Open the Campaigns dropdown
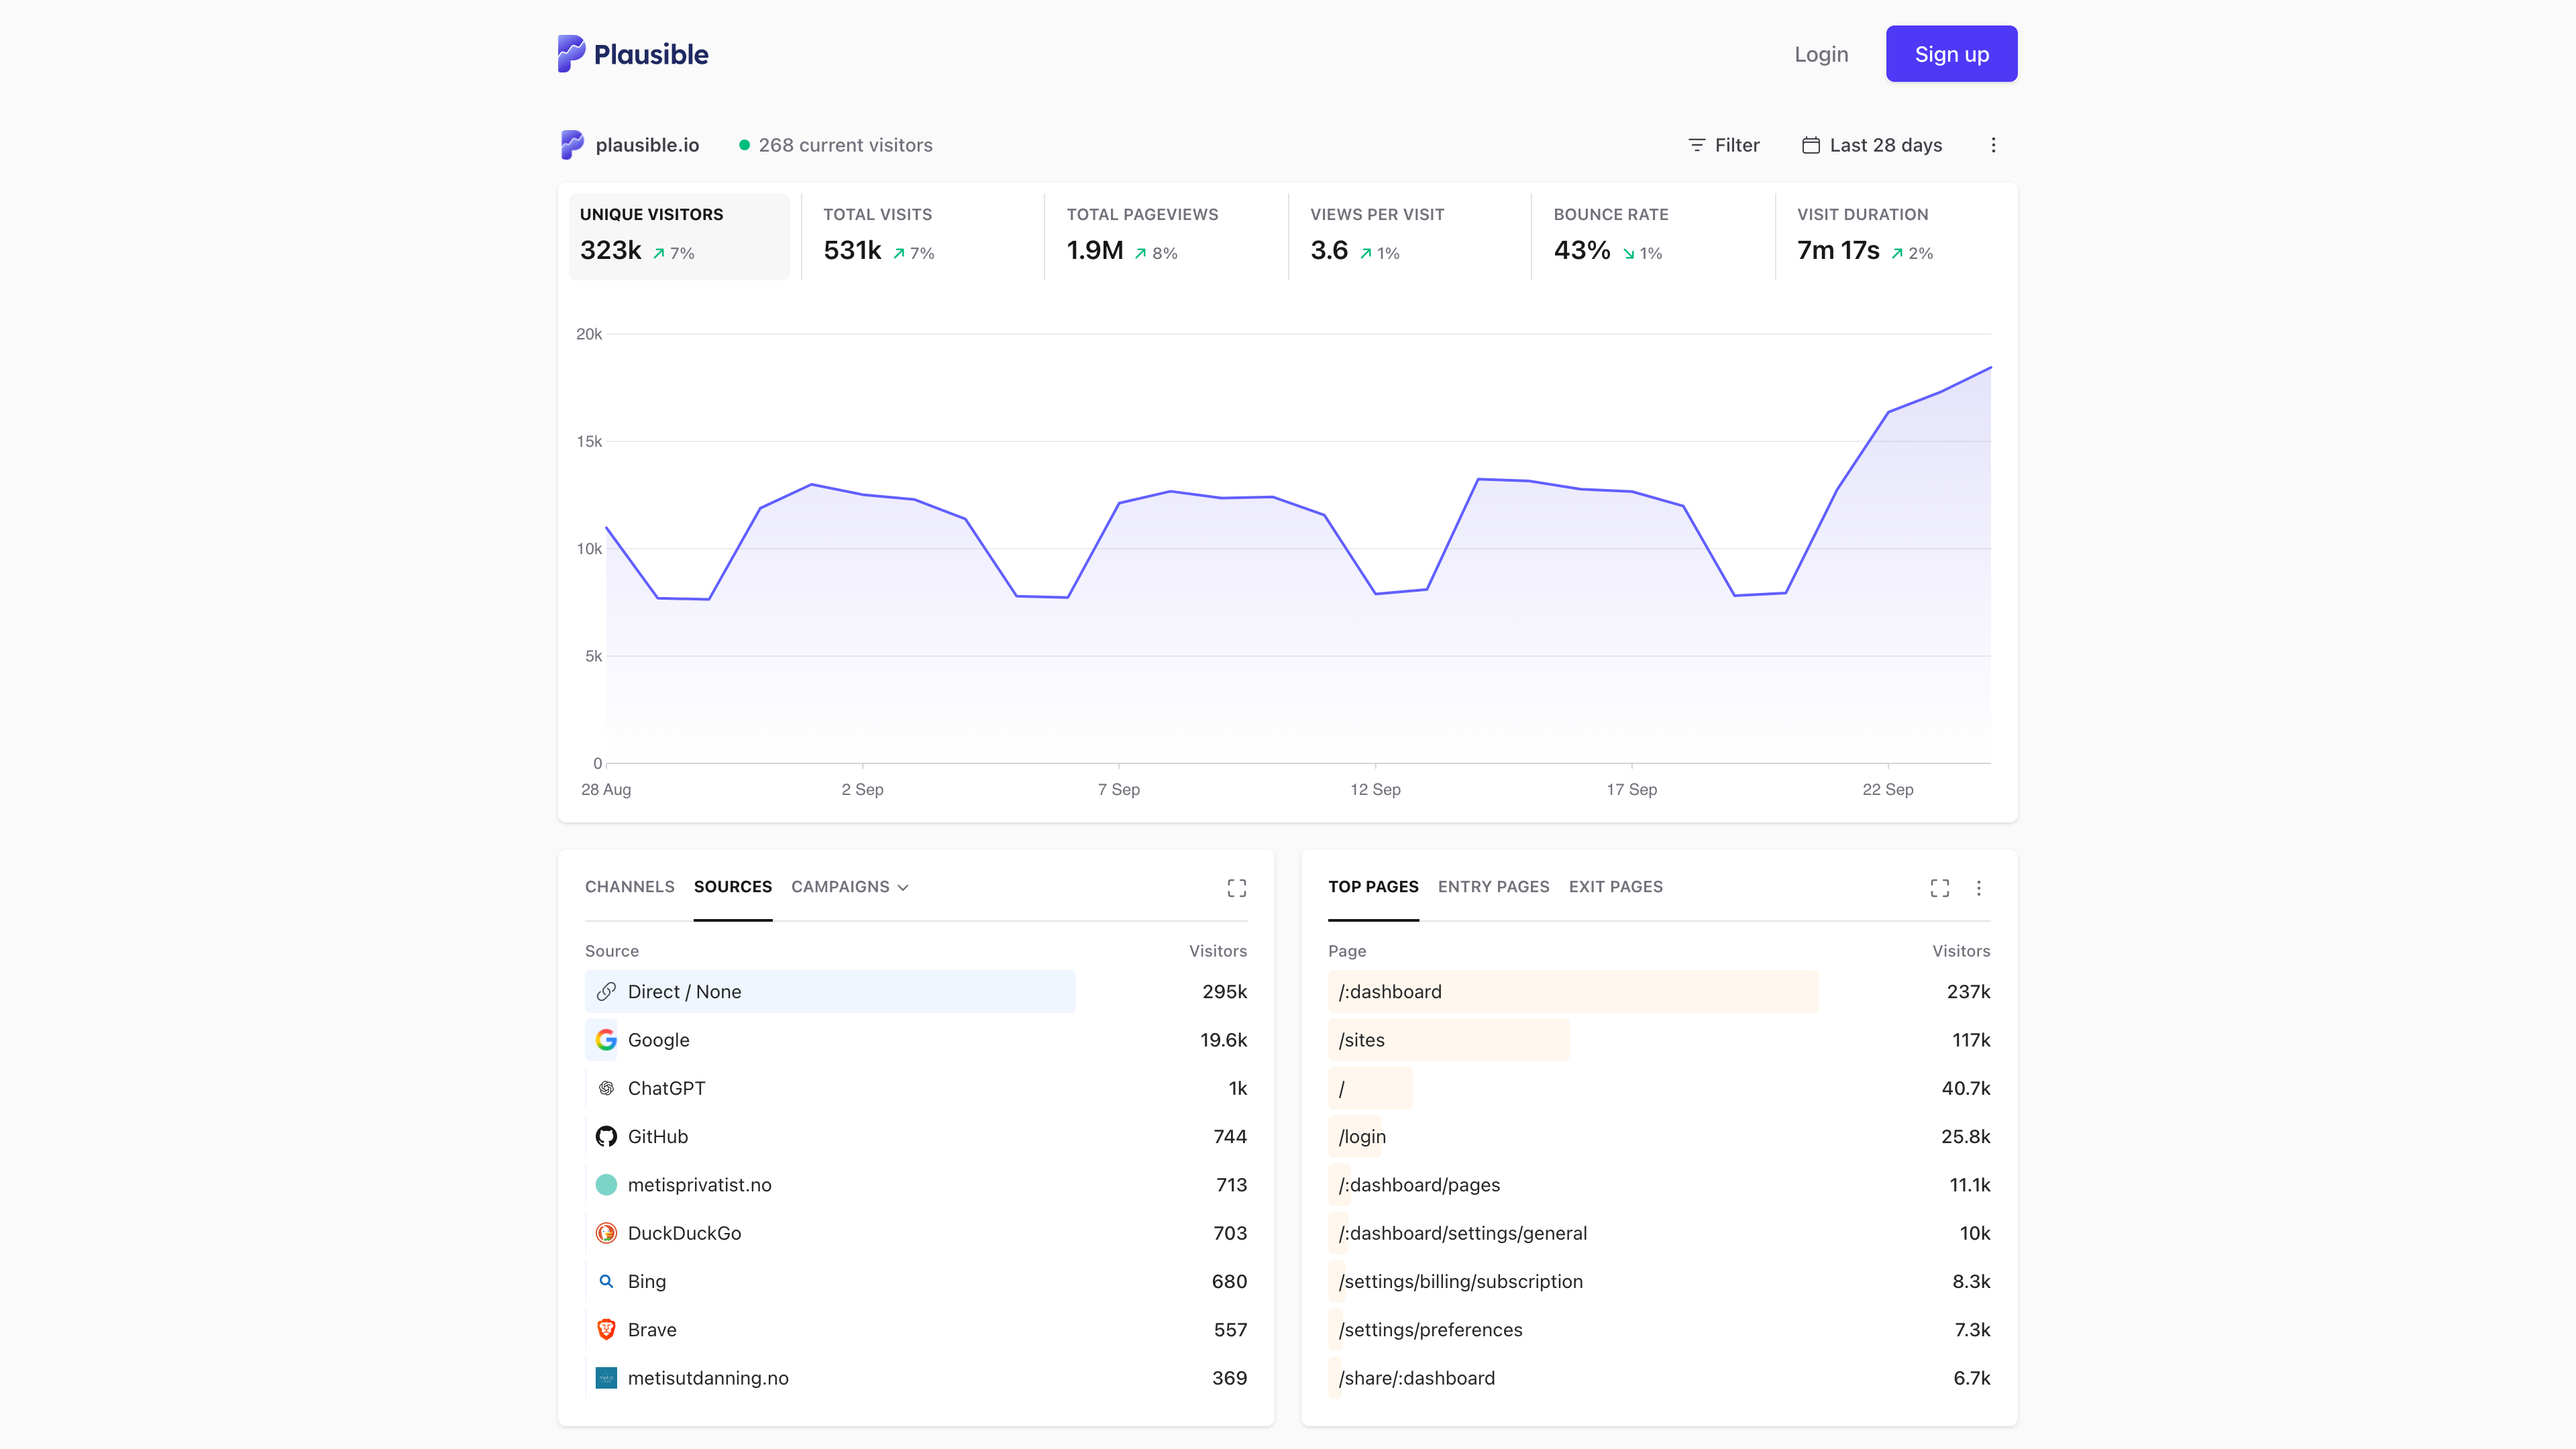The height and width of the screenshot is (1449, 2576). point(849,887)
